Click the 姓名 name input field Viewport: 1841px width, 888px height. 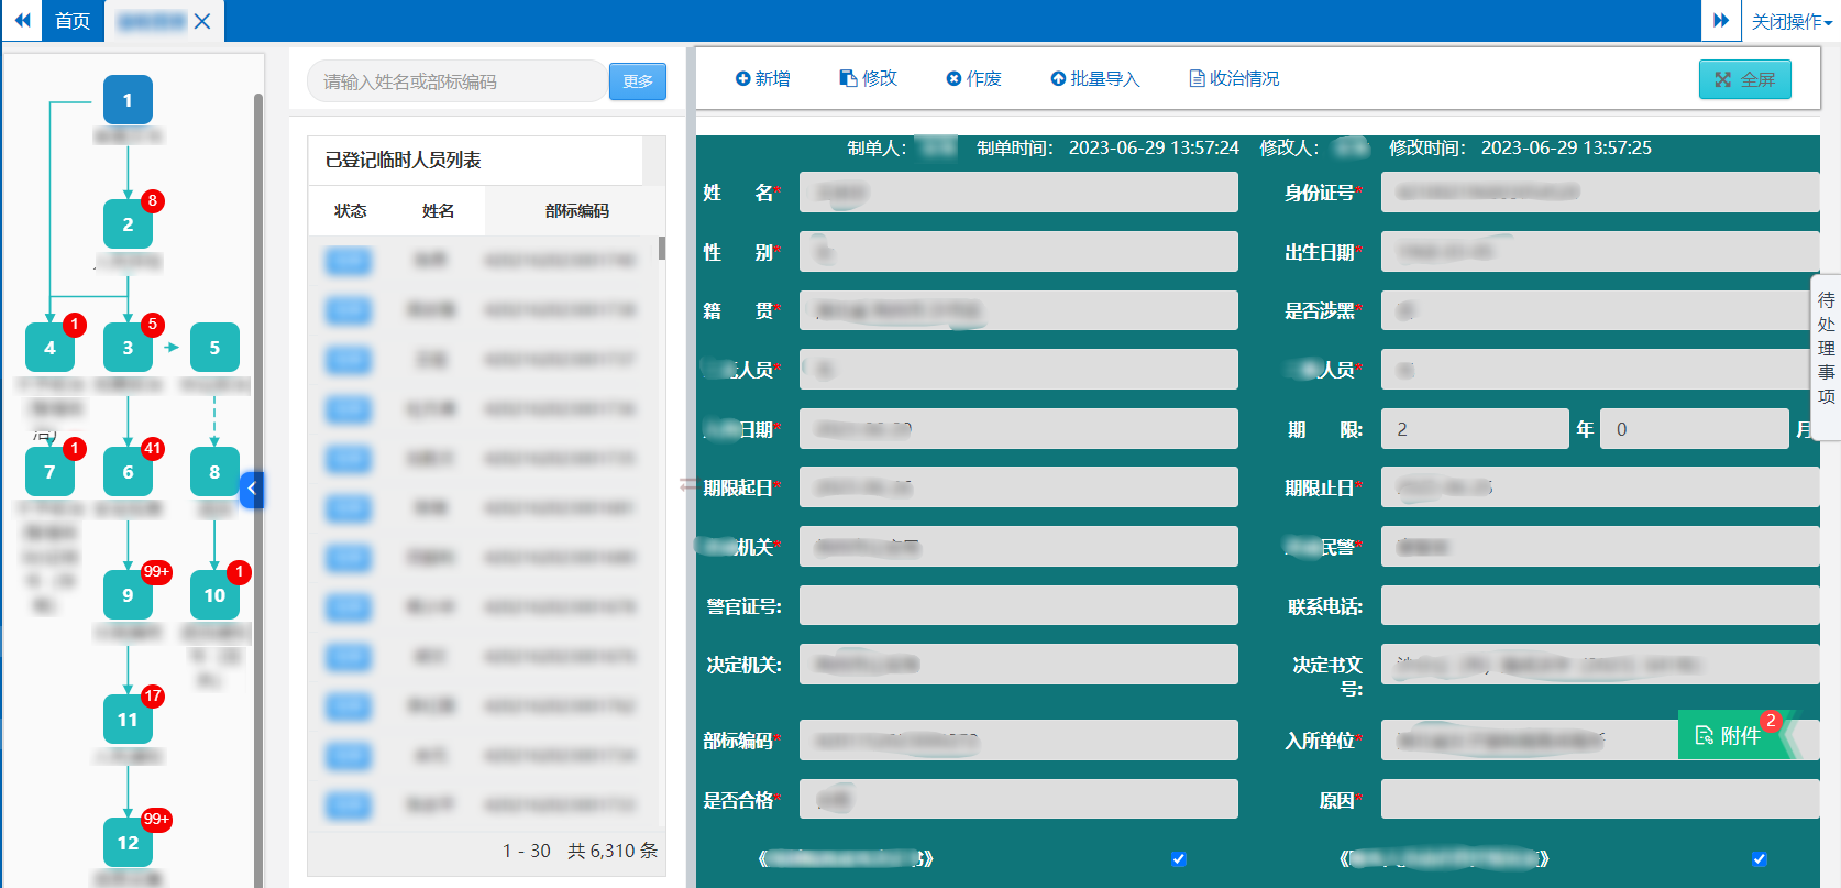click(x=1018, y=192)
